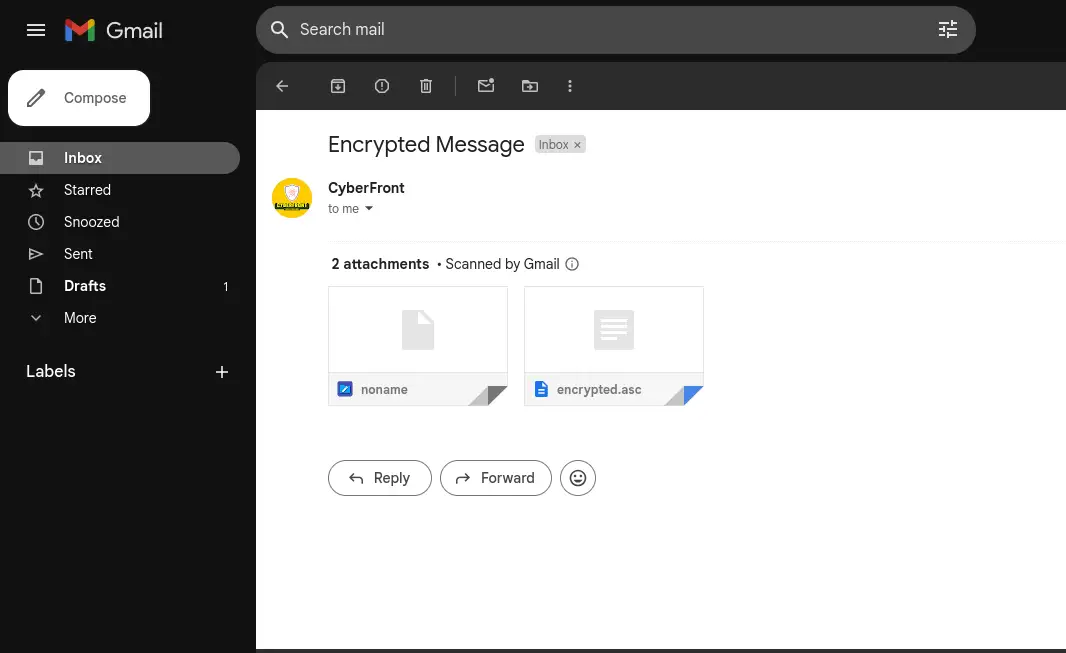Viewport: 1066px width, 653px height.
Task: Open the encrypted.asc attachment
Action: point(614,345)
